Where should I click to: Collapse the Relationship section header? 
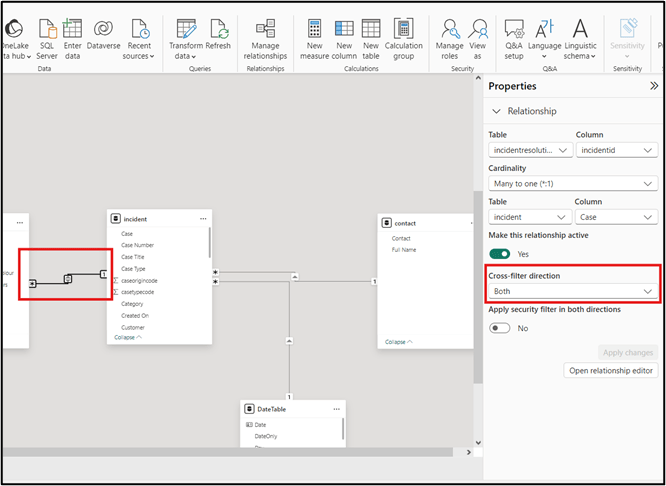pyautogui.click(x=496, y=111)
